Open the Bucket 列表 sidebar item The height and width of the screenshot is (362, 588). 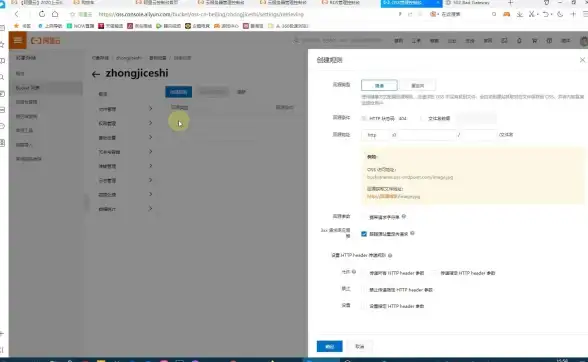coord(46,88)
